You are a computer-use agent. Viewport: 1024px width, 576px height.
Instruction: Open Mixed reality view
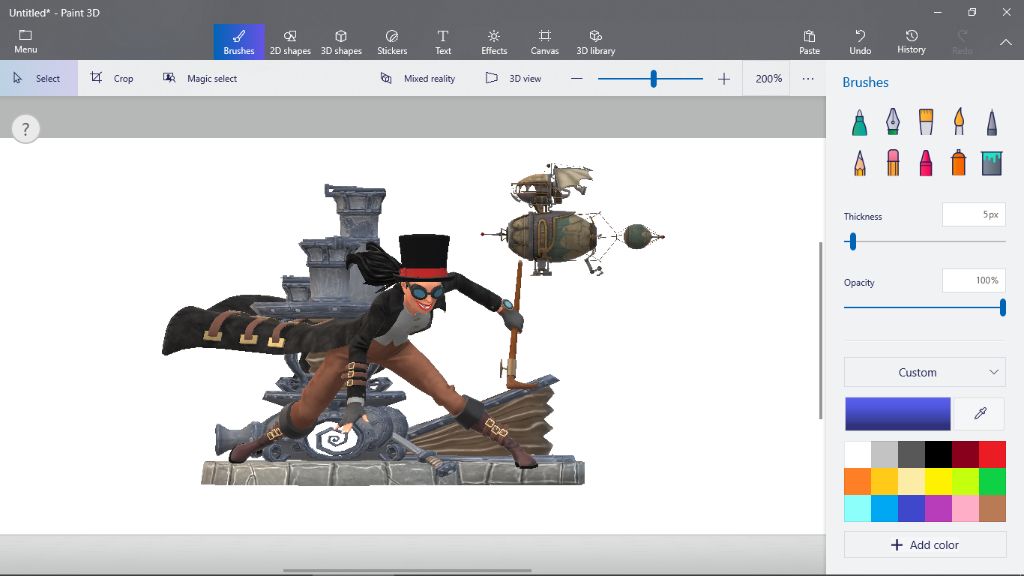point(418,78)
